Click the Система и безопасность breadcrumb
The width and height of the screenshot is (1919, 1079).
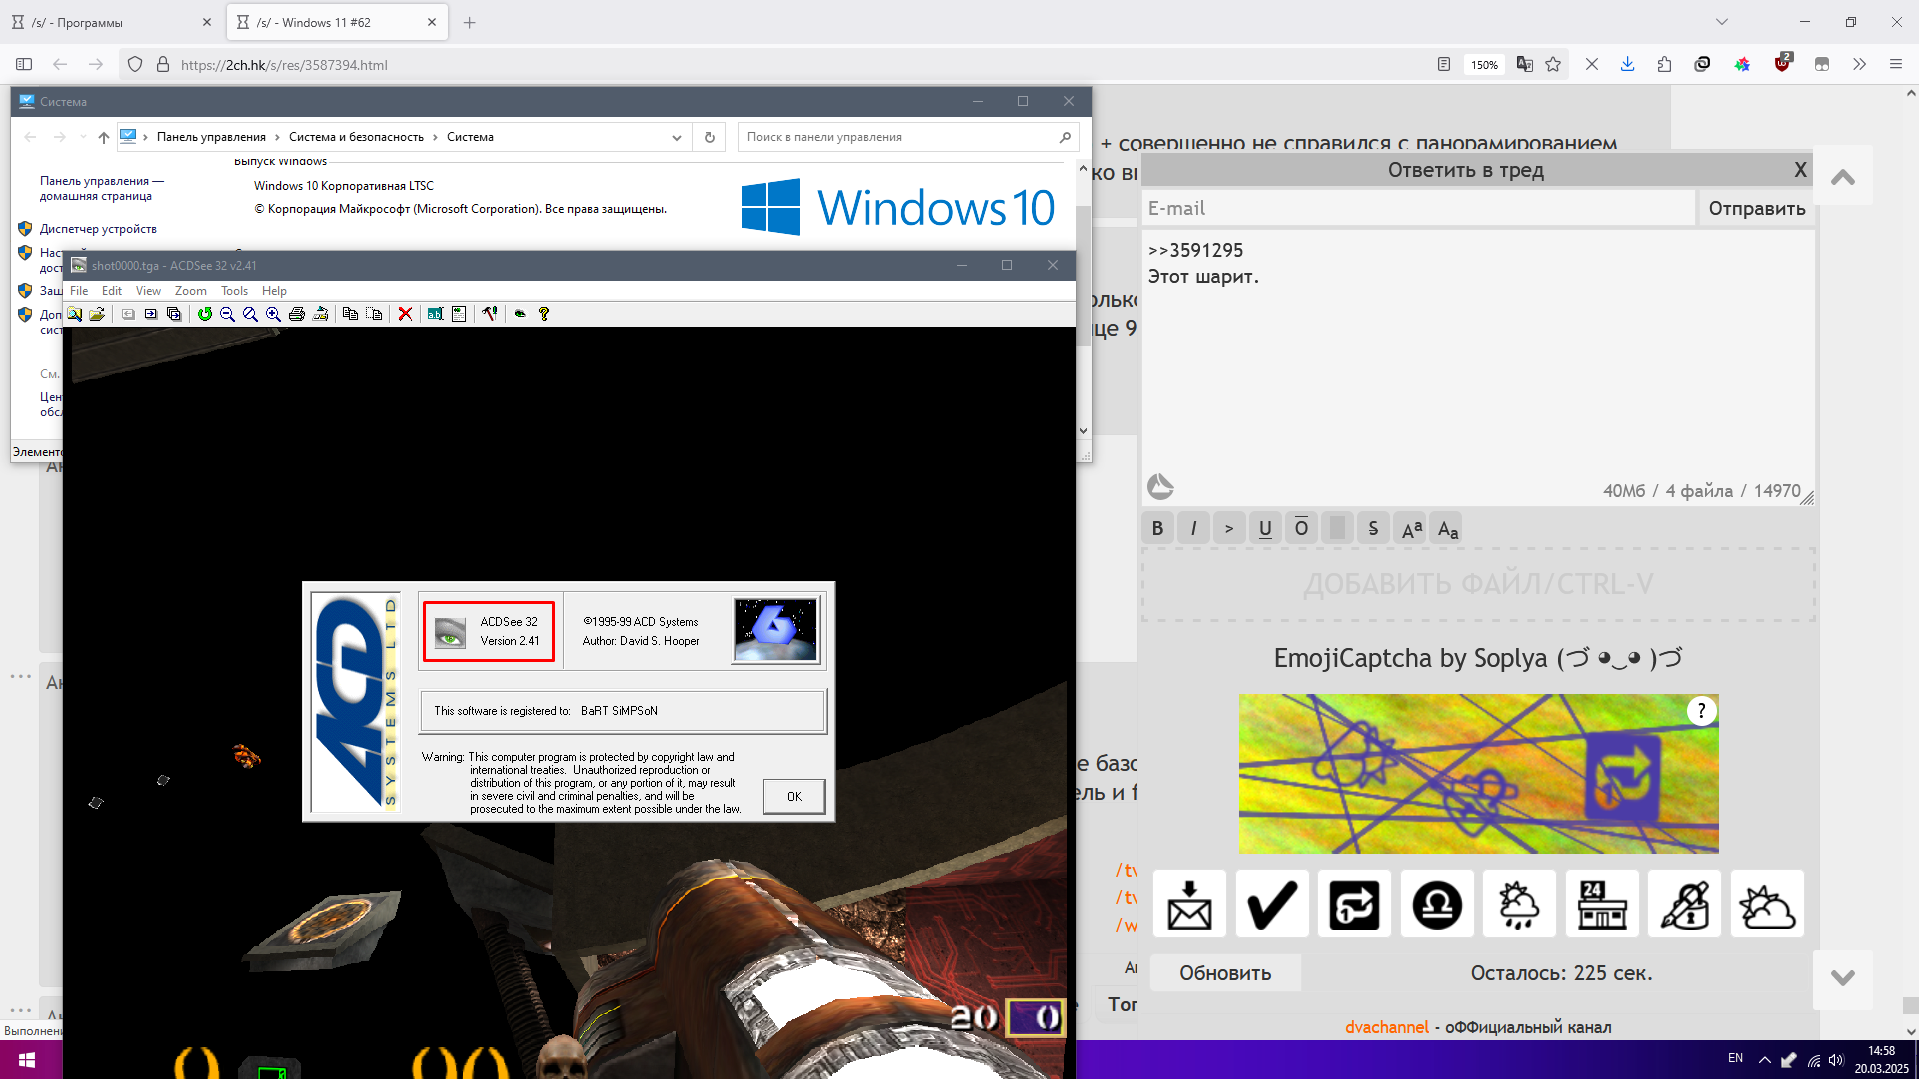(356, 137)
